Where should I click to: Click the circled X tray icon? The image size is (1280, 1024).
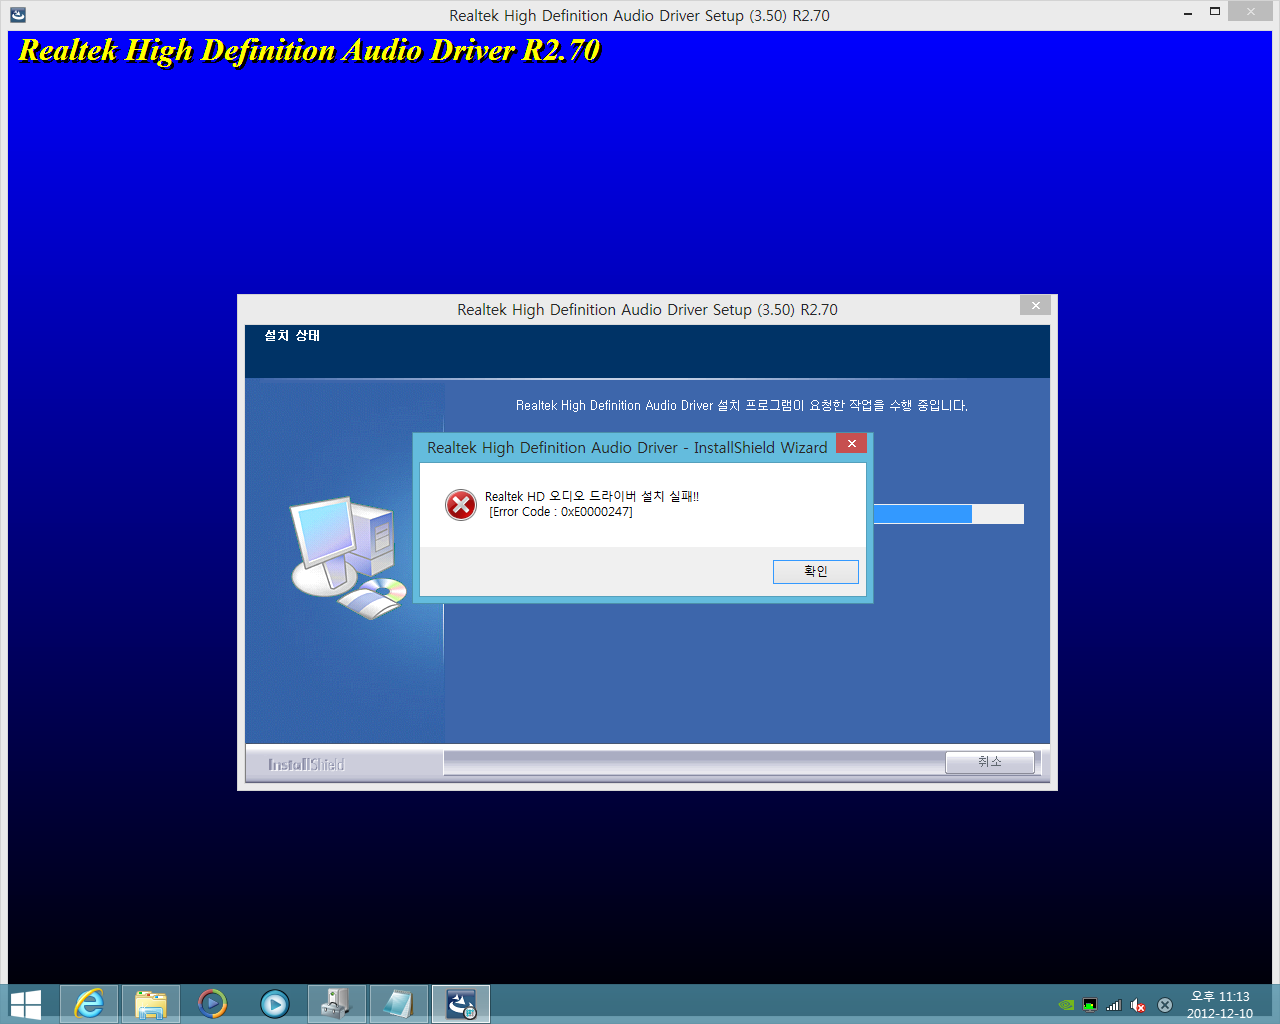point(1165,1005)
